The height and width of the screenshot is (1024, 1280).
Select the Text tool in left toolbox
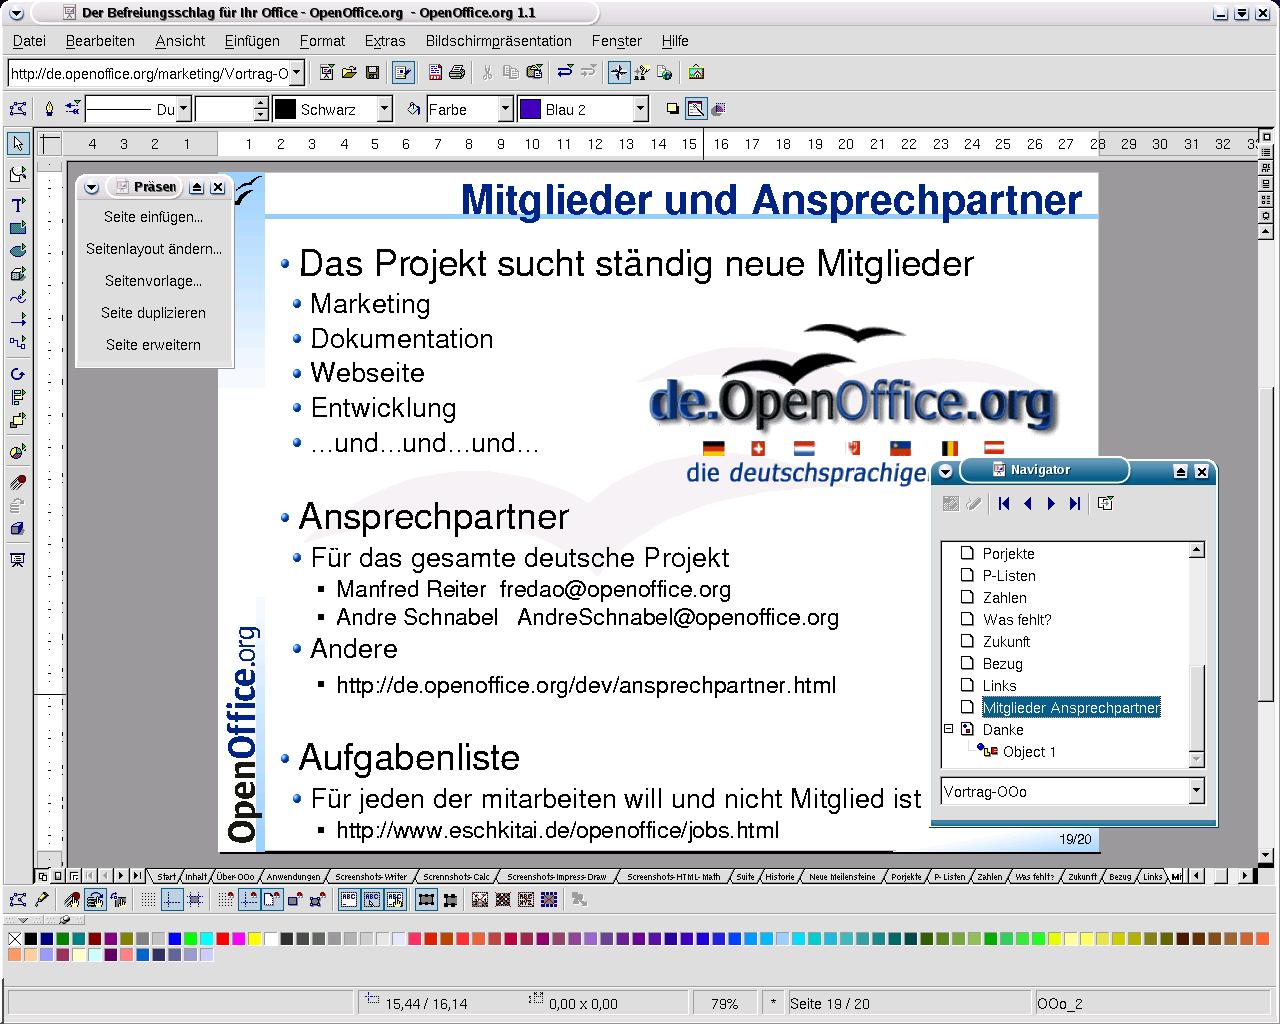[17, 204]
